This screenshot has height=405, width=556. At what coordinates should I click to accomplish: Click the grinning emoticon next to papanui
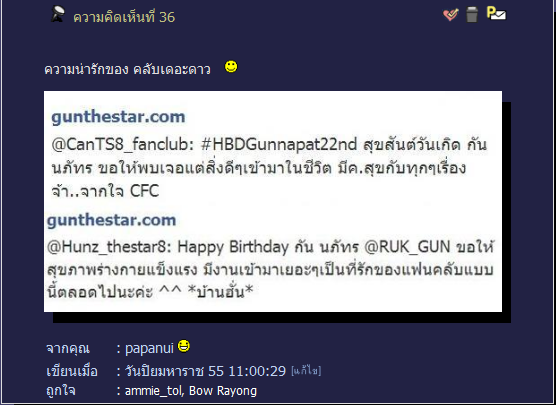pos(184,346)
